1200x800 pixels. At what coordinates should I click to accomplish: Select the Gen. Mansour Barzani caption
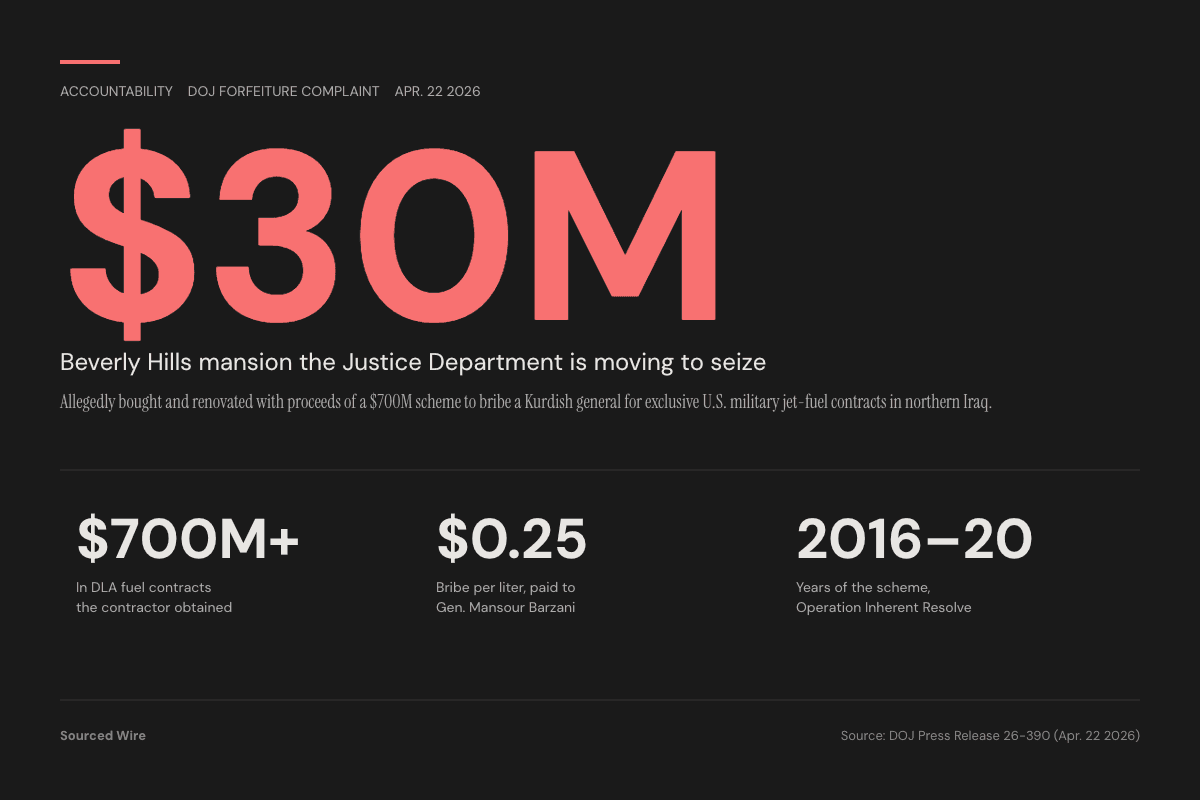pos(507,597)
